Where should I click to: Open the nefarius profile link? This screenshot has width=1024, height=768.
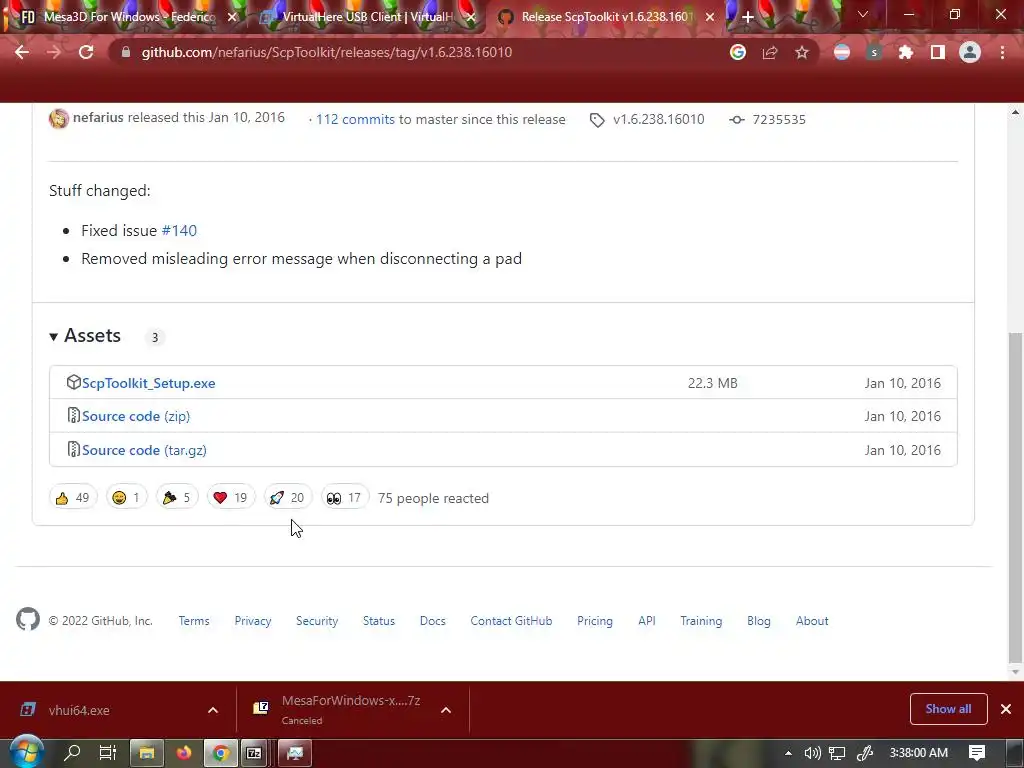click(98, 118)
